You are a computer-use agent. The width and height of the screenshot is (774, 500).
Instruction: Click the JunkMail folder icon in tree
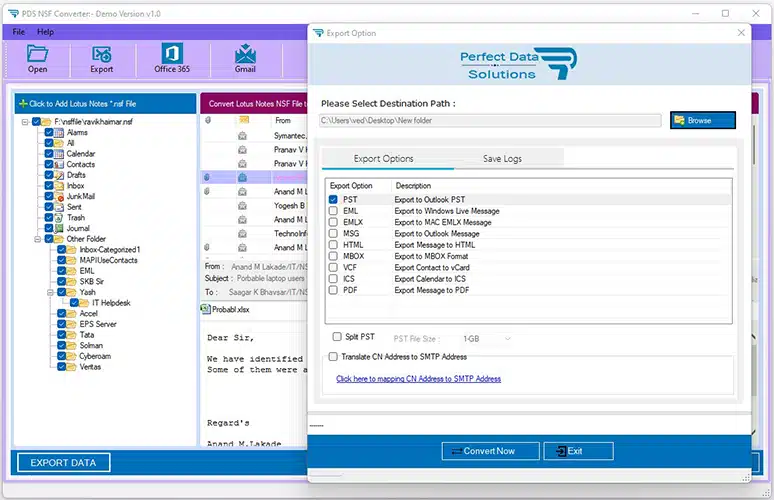pos(59,196)
